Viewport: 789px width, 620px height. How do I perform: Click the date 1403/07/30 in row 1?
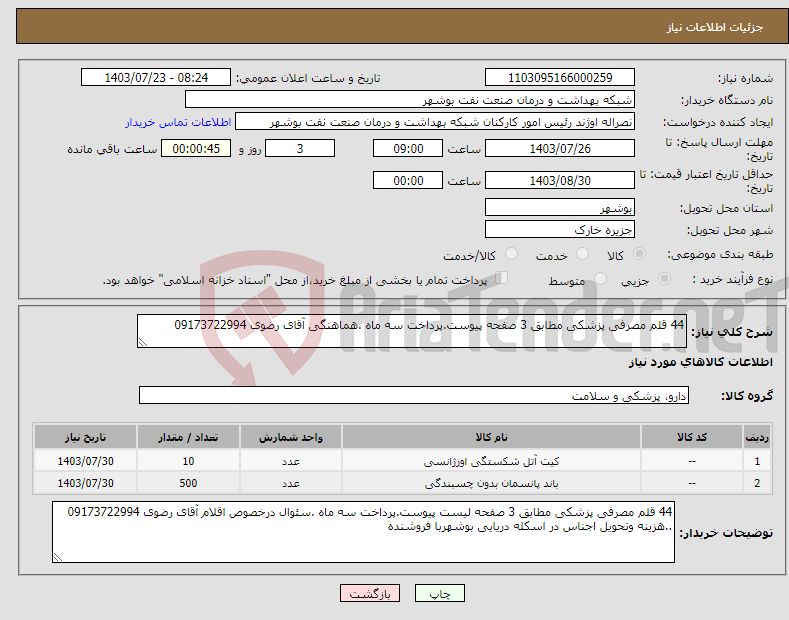(86, 461)
